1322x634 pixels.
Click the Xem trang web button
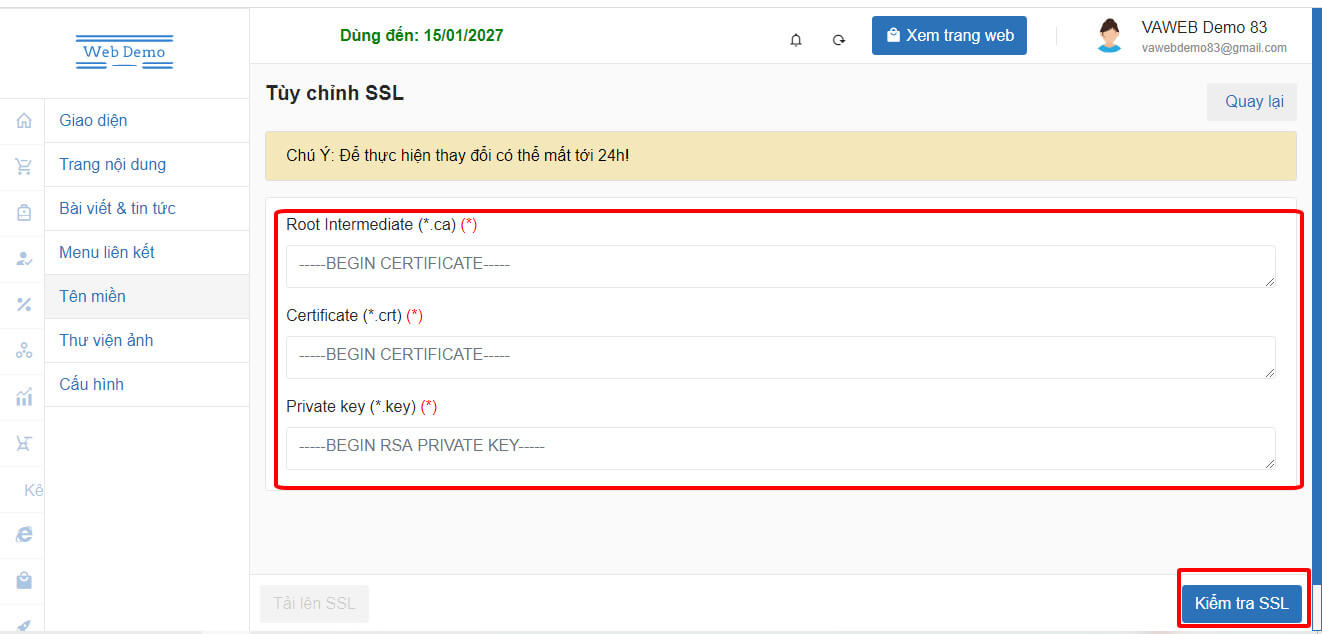click(949, 35)
